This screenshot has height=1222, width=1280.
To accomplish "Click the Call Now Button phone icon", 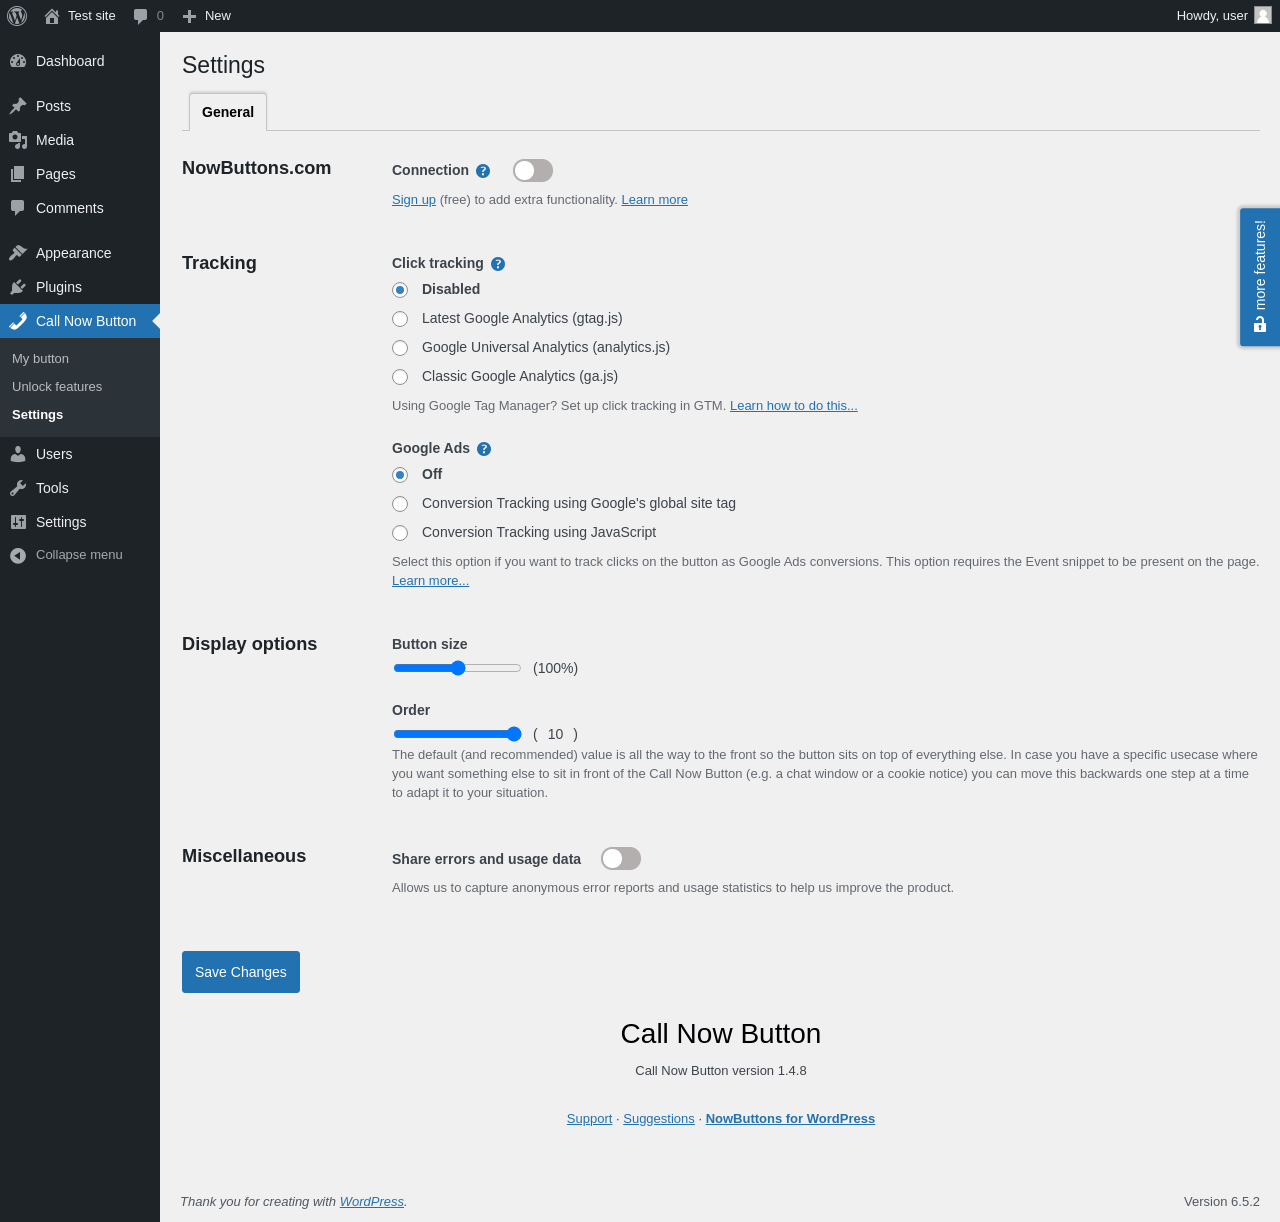I will click(18, 321).
